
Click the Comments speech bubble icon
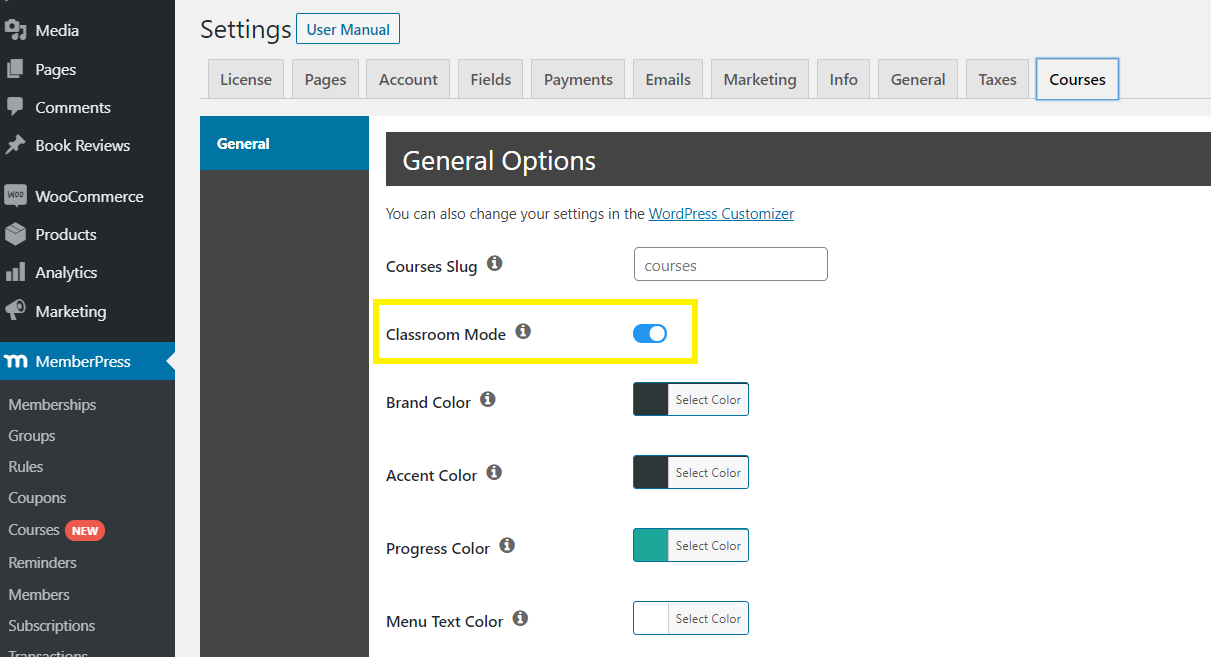coord(15,107)
